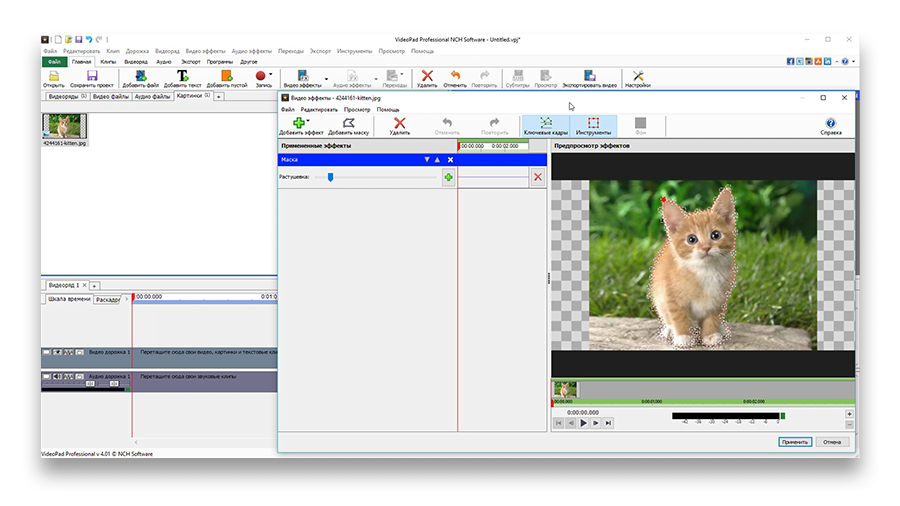The width and height of the screenshot is (900, 506).
Task: Switch to Аудио ribbon tab
Action: 164,62
